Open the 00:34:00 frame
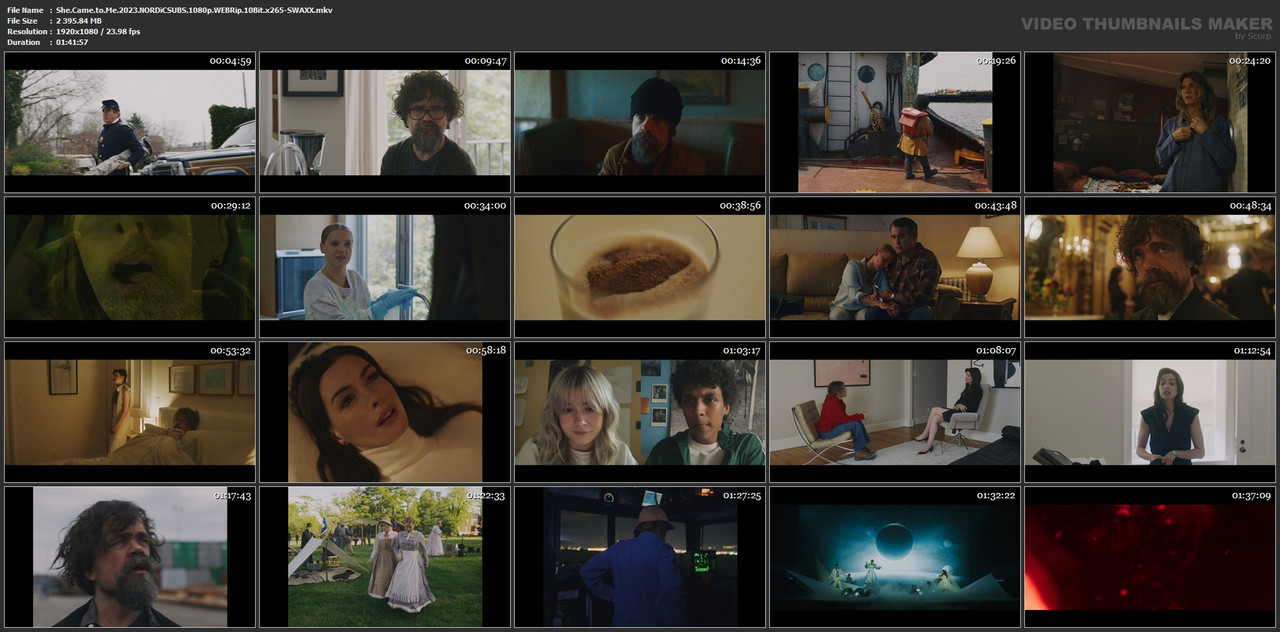Image resolution: width=1280 pixels, height=632 pixels. (385, 267)
